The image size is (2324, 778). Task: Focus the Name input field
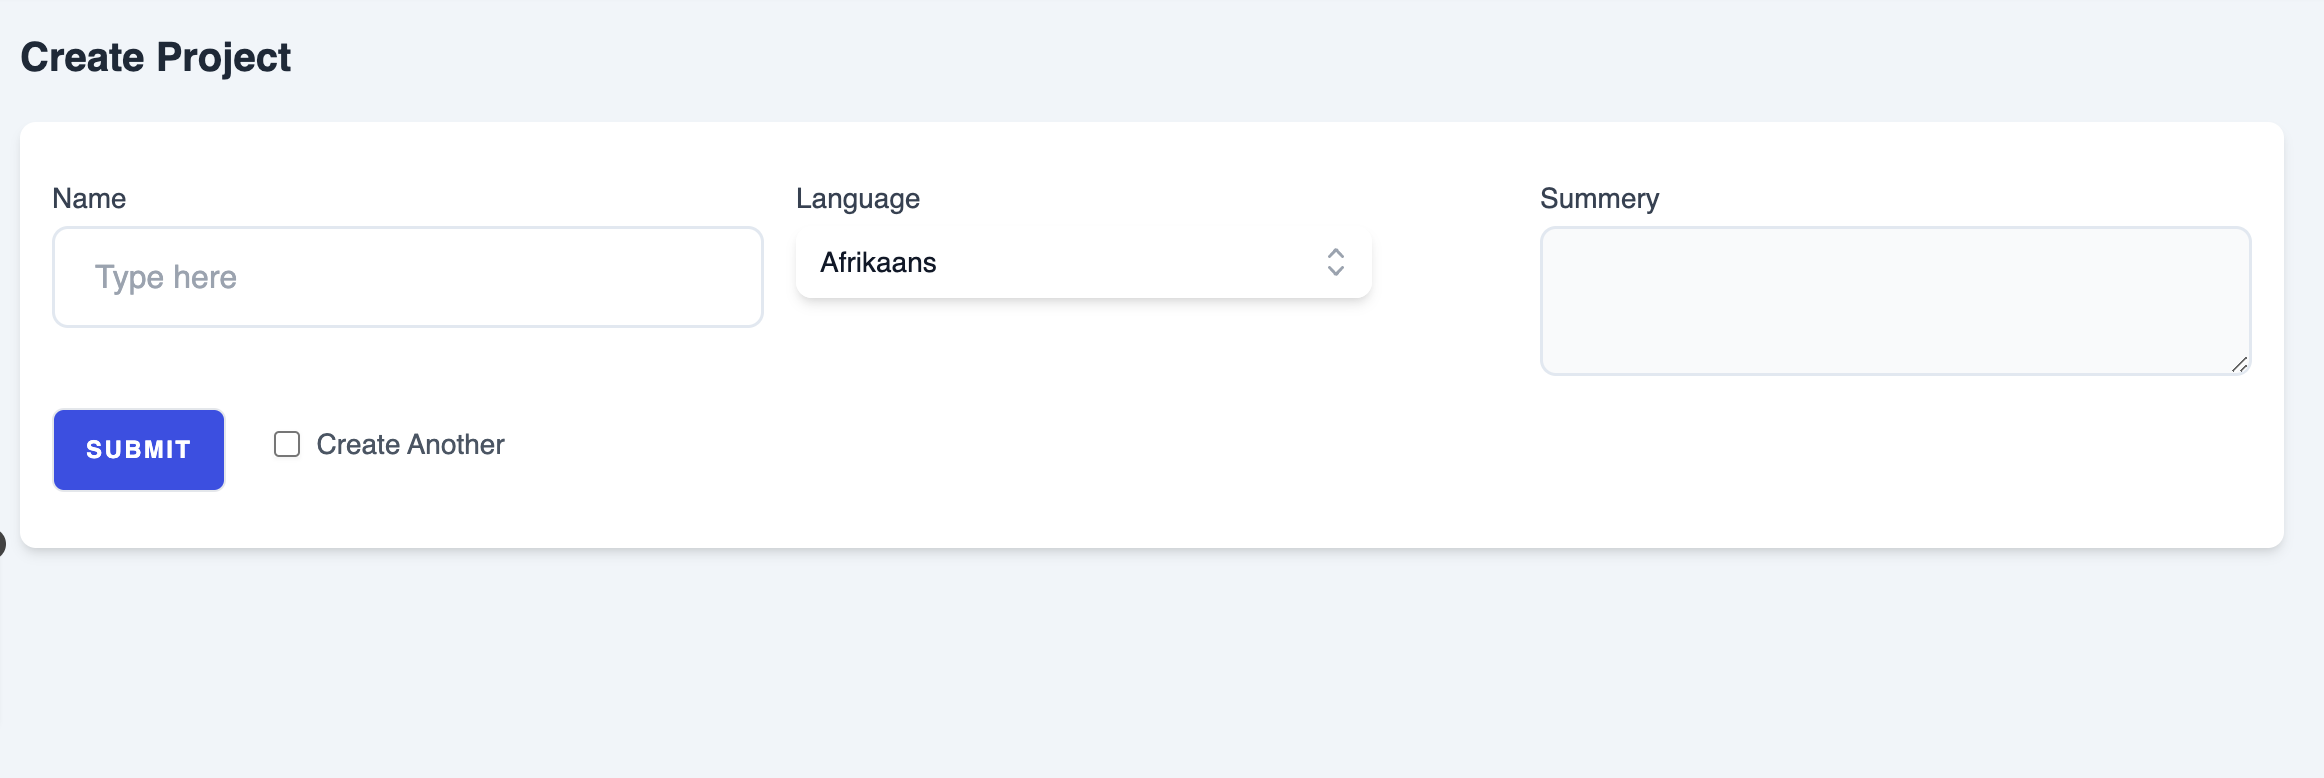pos(408,277)
